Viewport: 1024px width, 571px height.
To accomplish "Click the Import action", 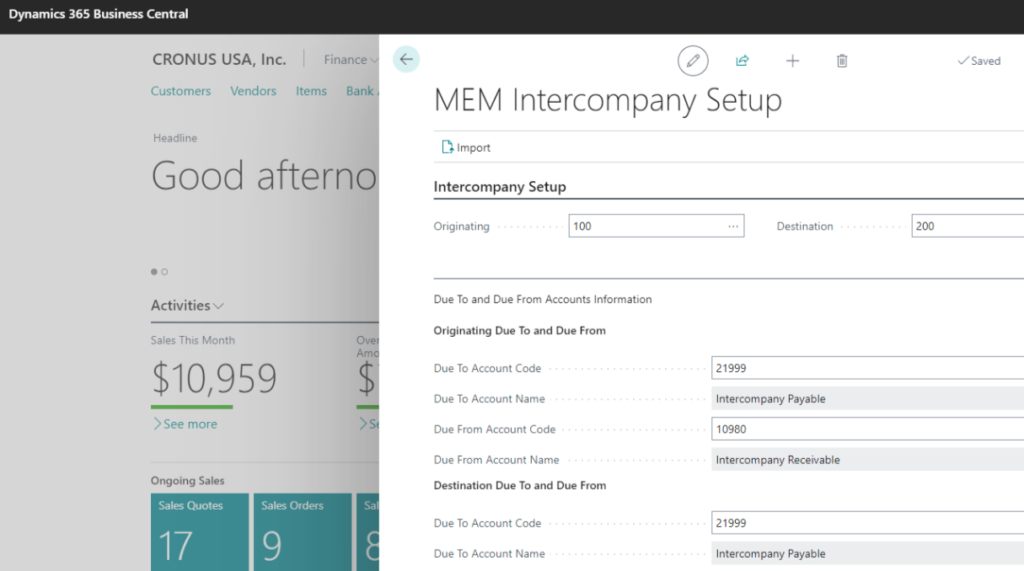I will (466, 148).
